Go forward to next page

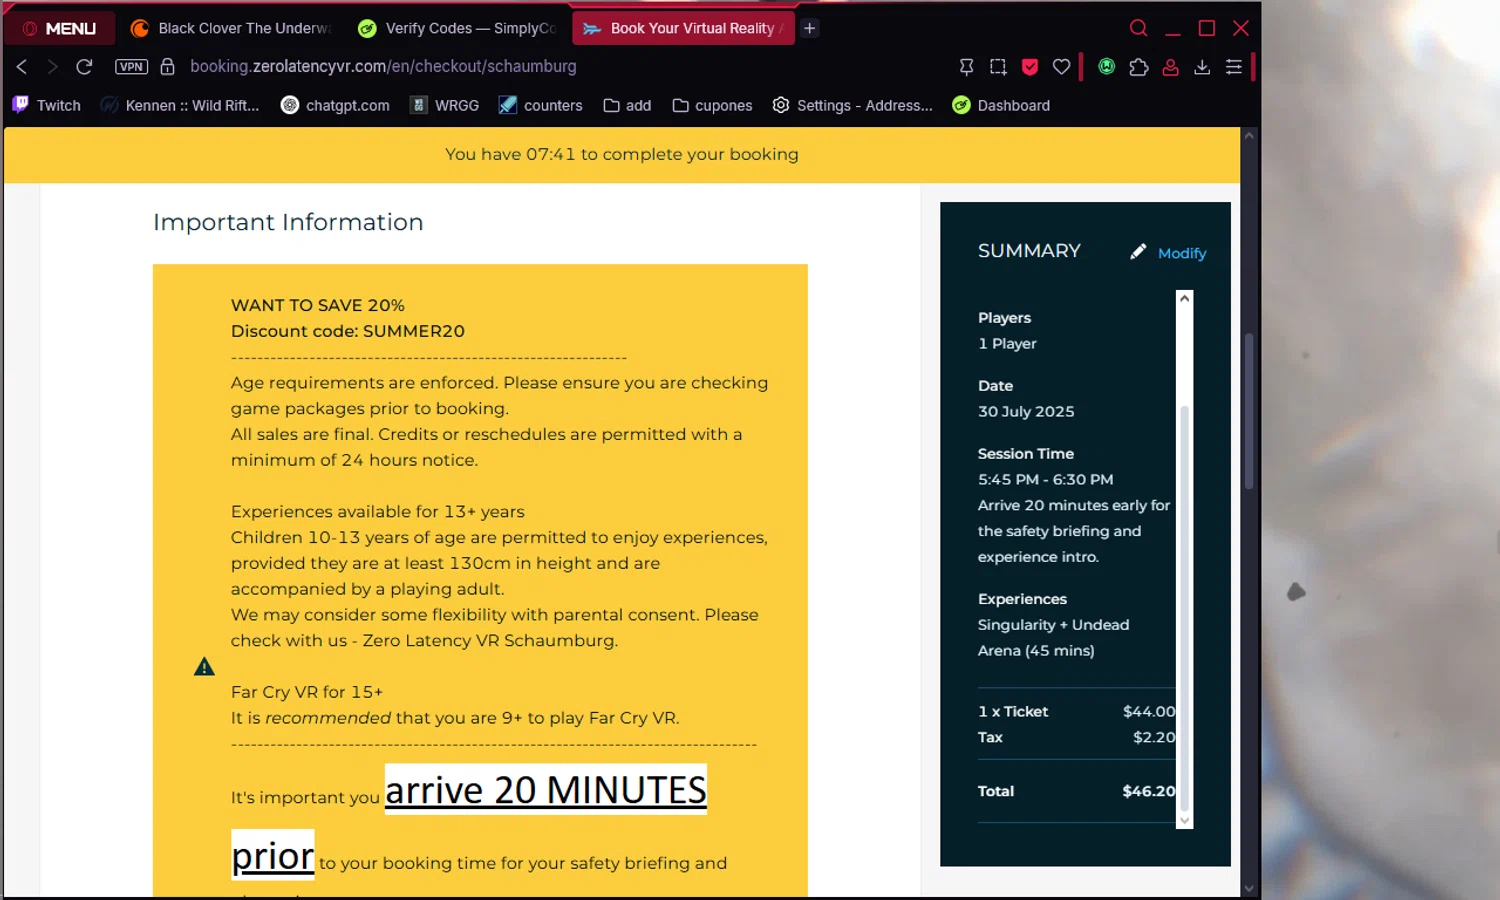click(x=53, y=66)
